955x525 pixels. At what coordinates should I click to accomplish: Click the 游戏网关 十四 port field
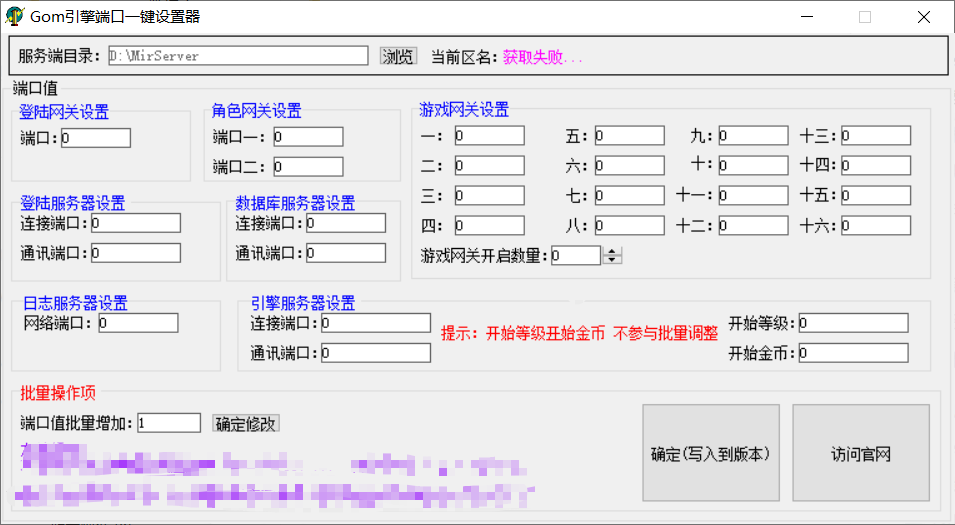[x=876, y=165]
